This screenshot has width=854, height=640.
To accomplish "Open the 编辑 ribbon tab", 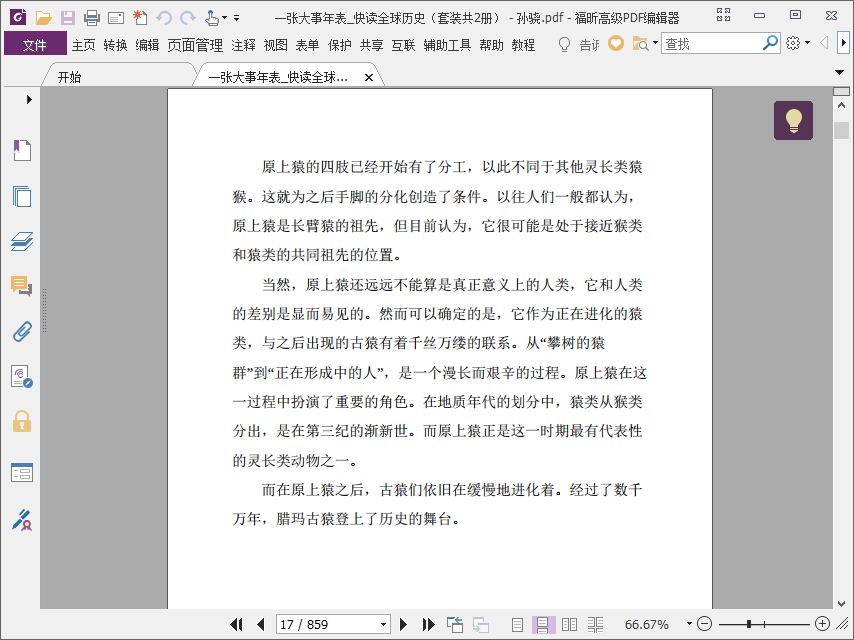I will coord(148,45).
